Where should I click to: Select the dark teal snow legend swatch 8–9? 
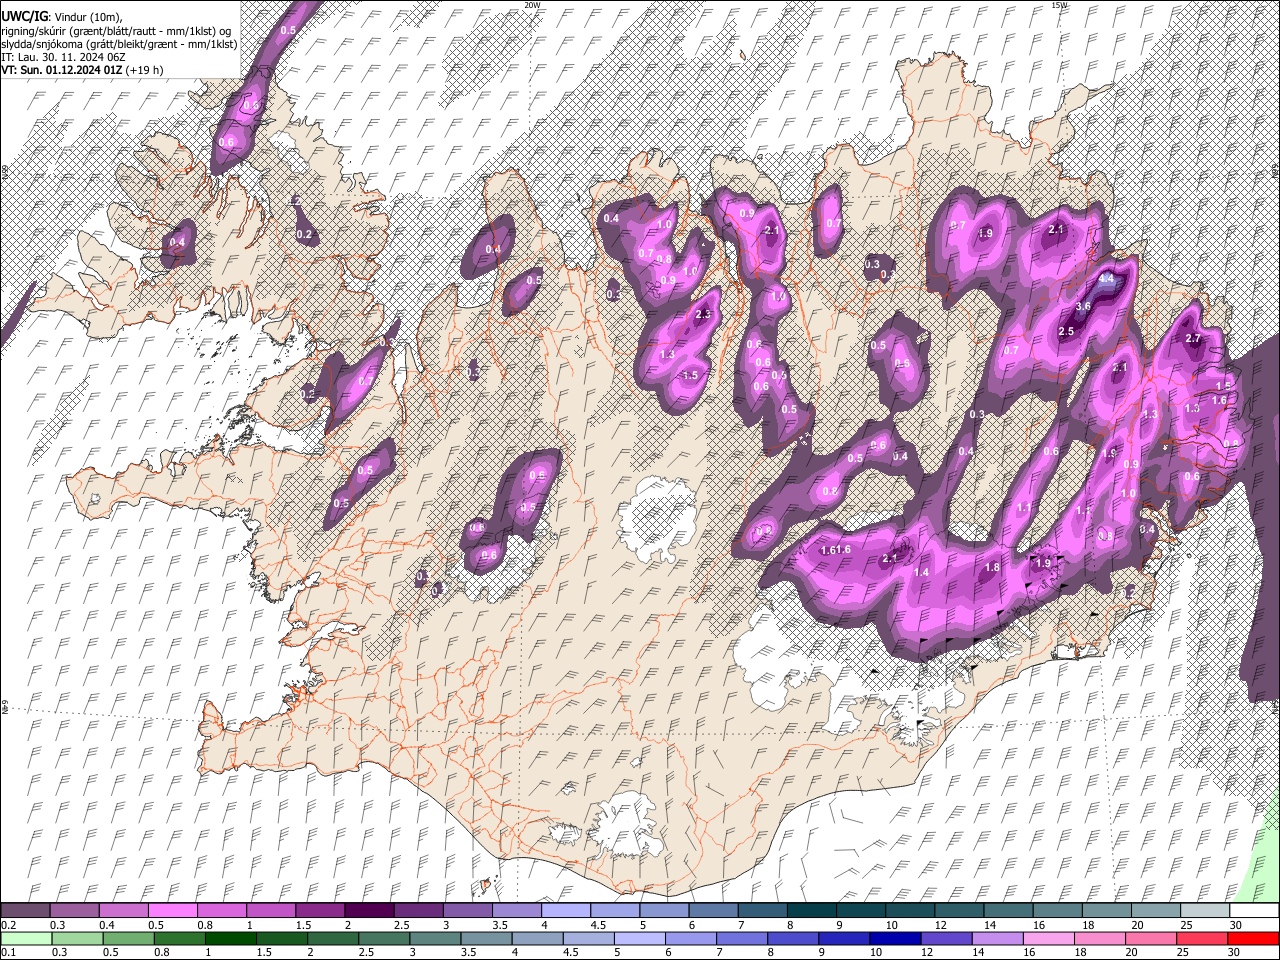pos(812,910)
